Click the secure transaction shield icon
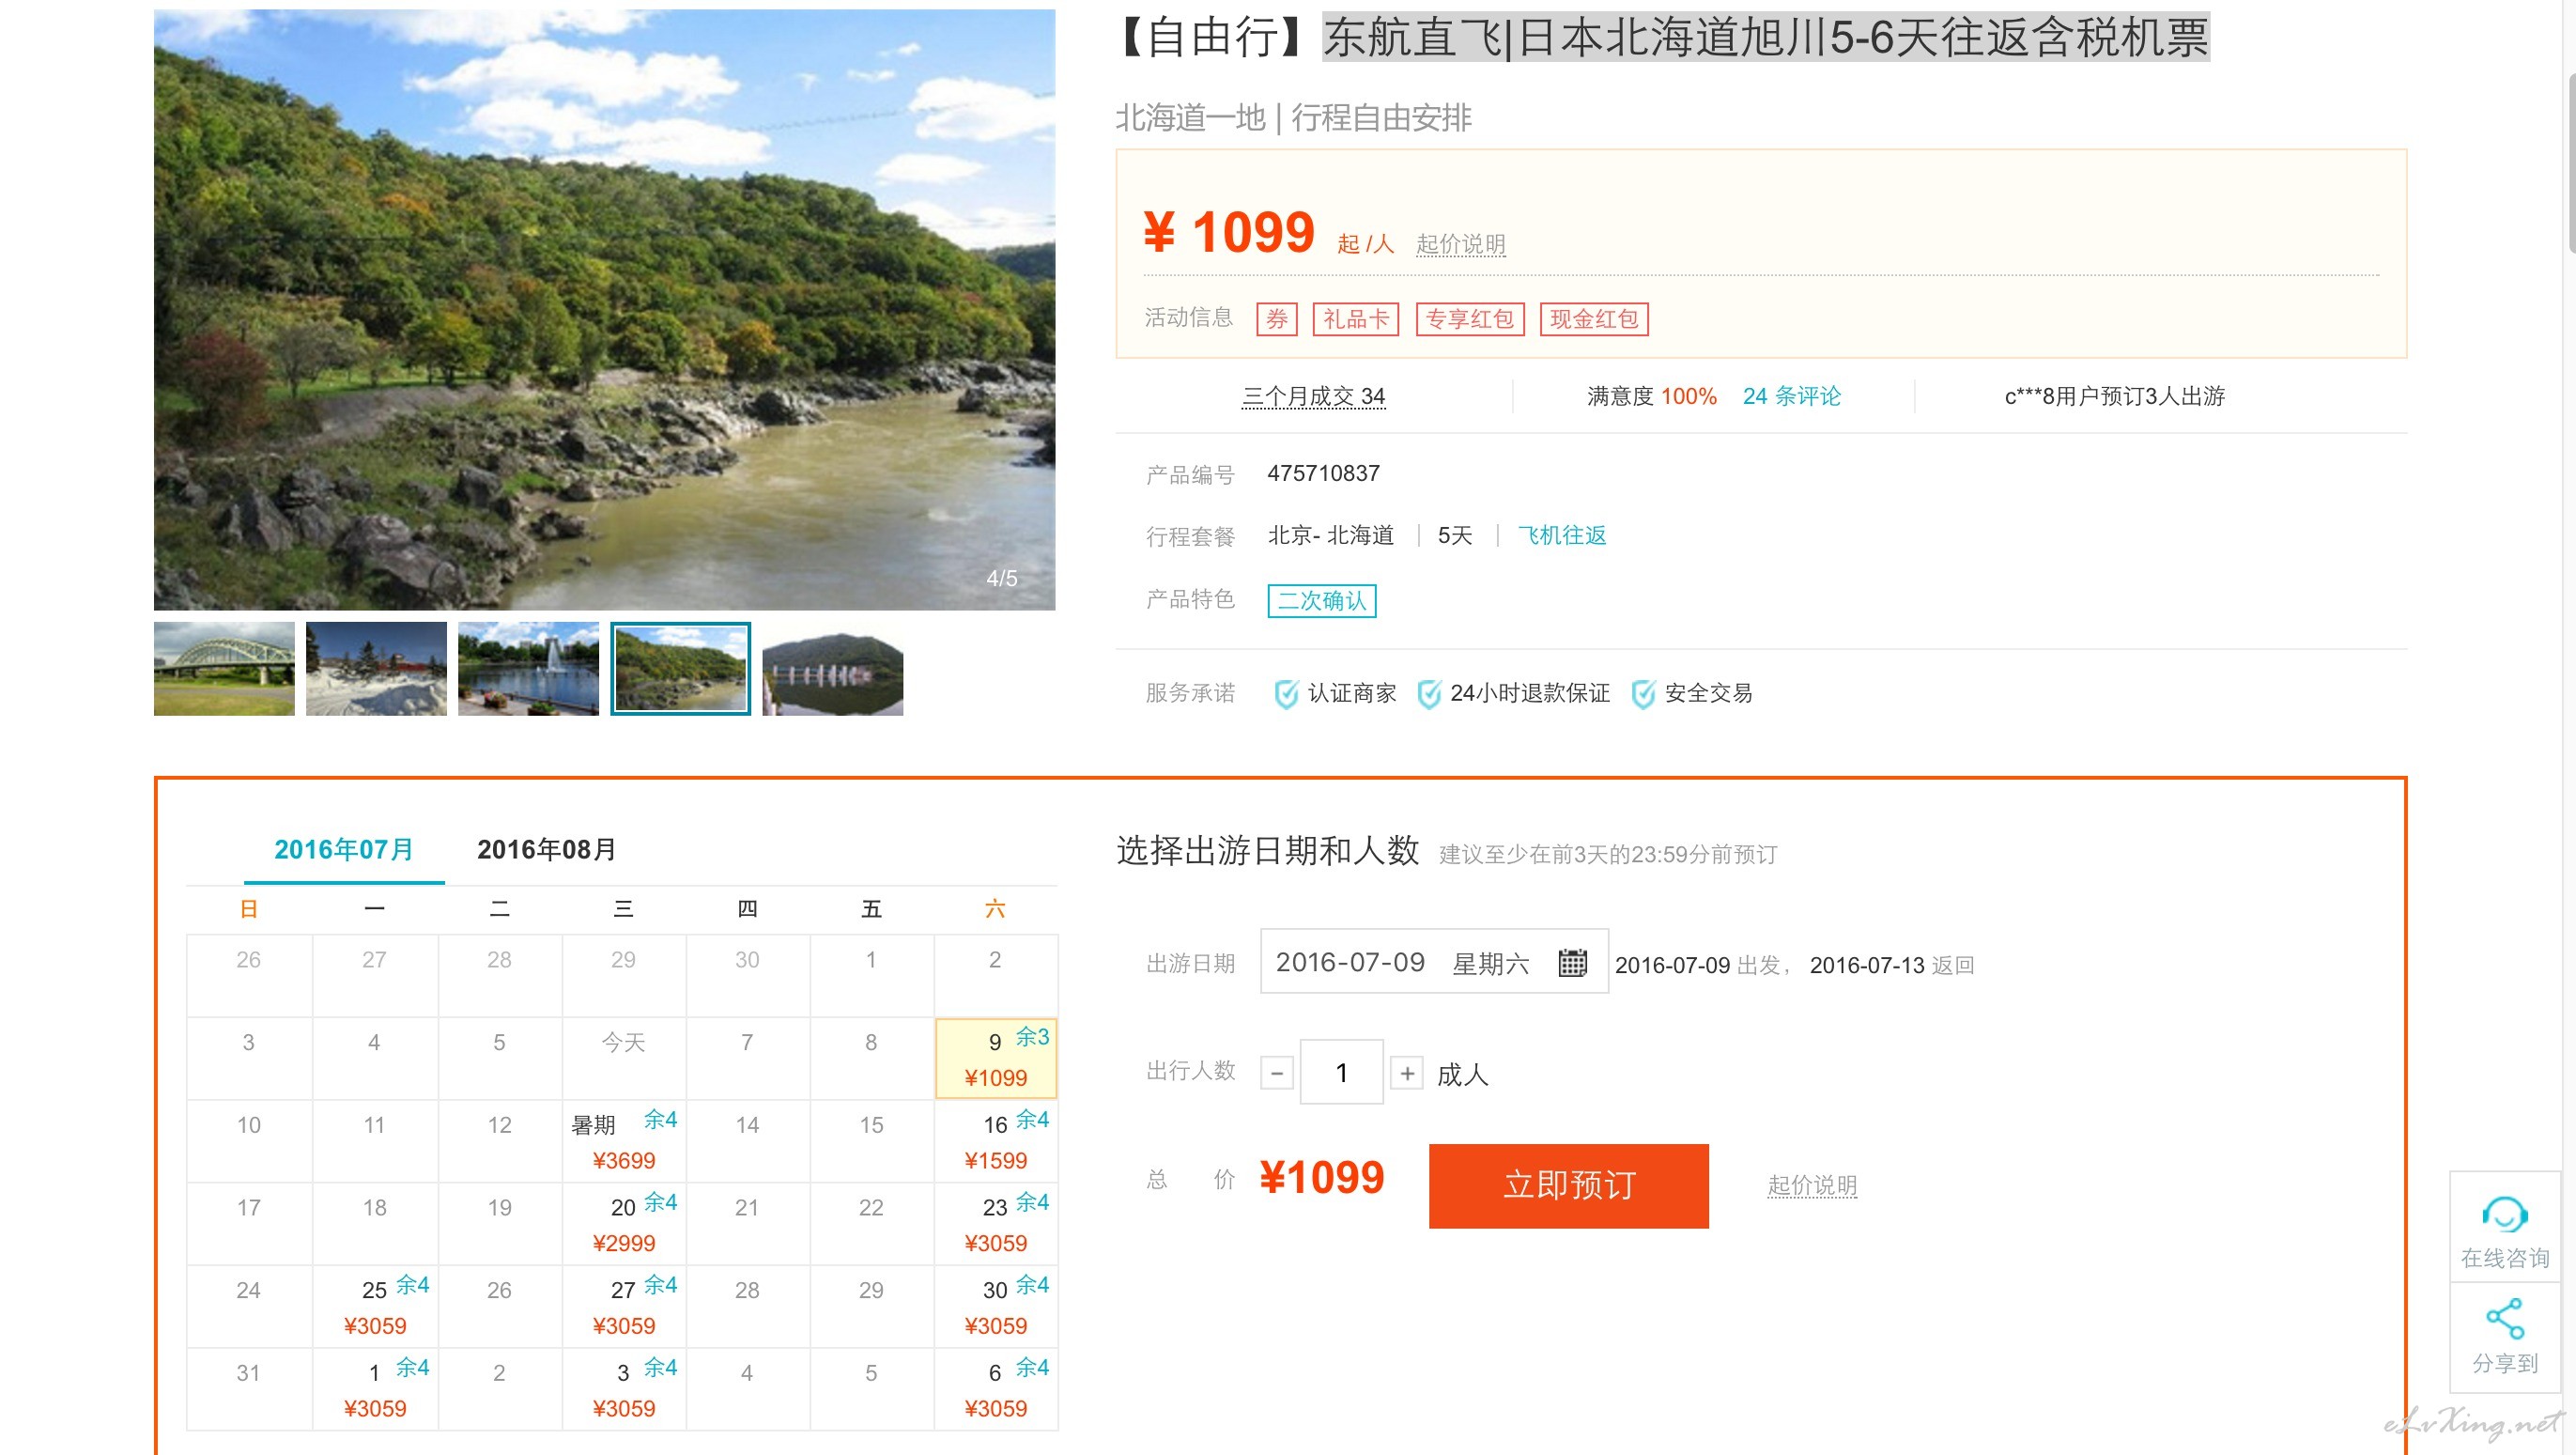This screenshot has width=2576, height=1455. (x=1643, y=693)
